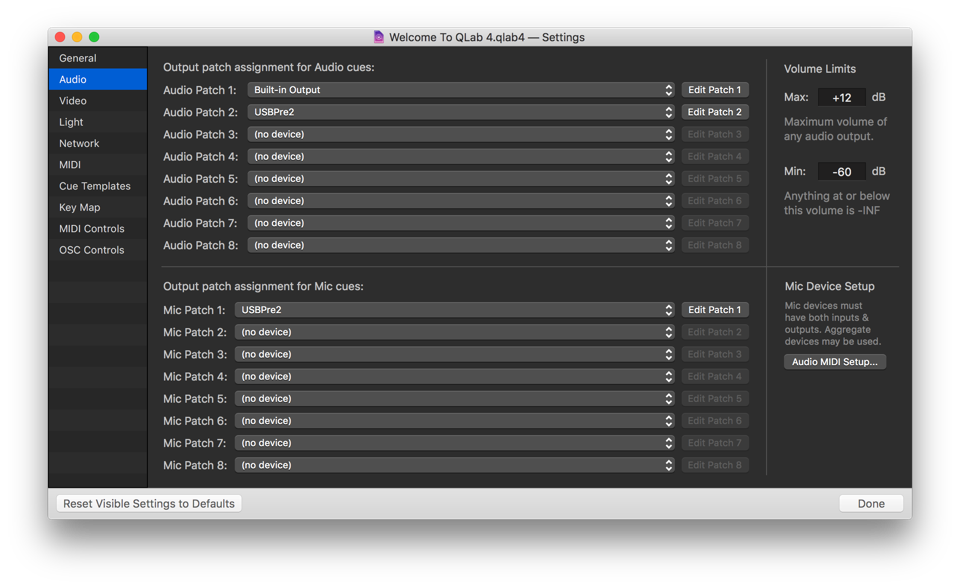960x588 pixels.
Task: Click Edit Patch 1 for Audio Patch 1
Action: click(714, 90)
